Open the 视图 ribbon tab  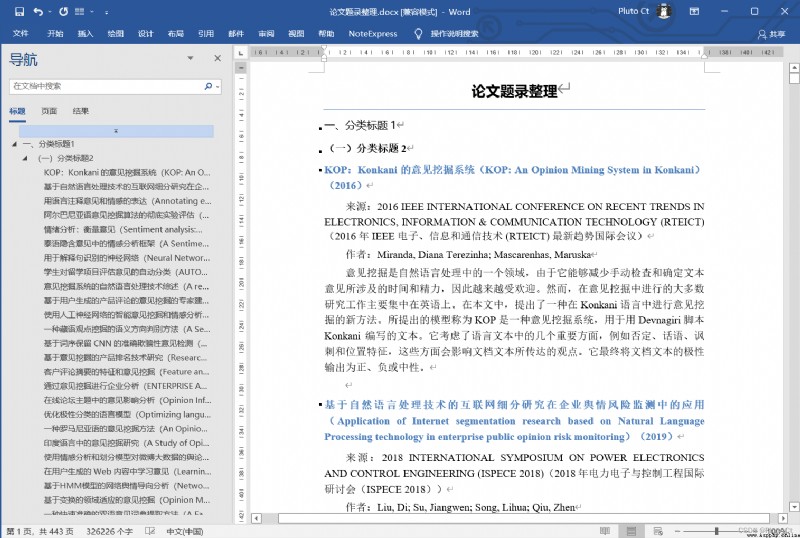tap(296, 34)
